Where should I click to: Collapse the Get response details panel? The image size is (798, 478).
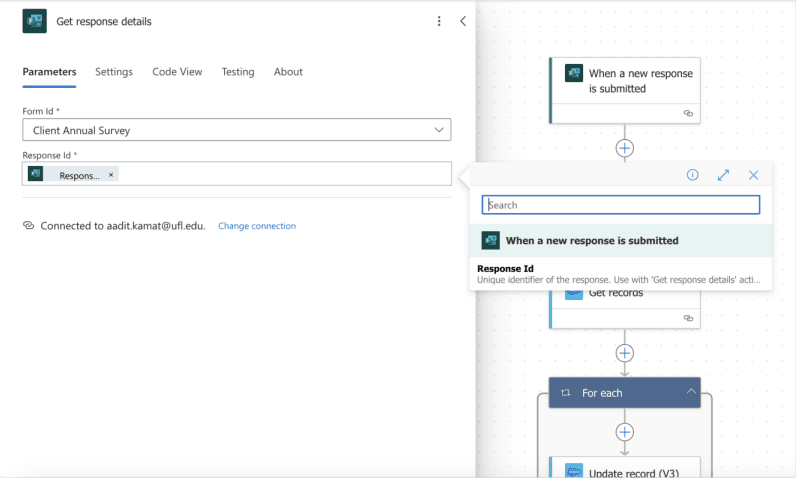462,21
